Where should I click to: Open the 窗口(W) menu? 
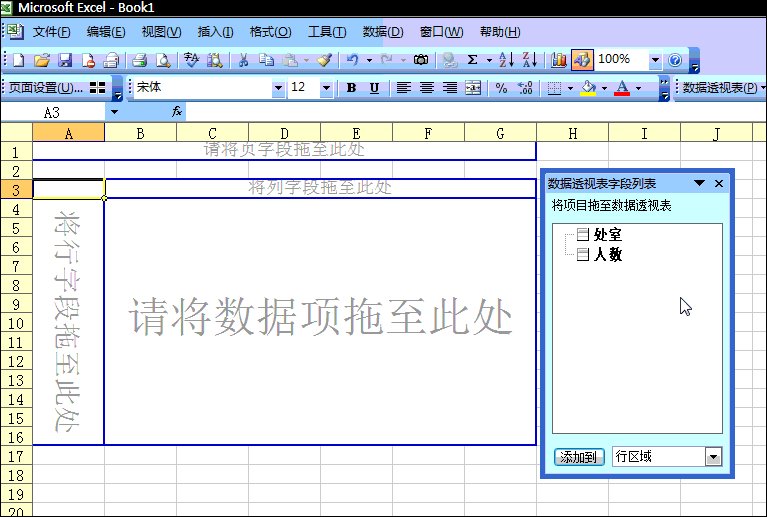tap(441, 32)
